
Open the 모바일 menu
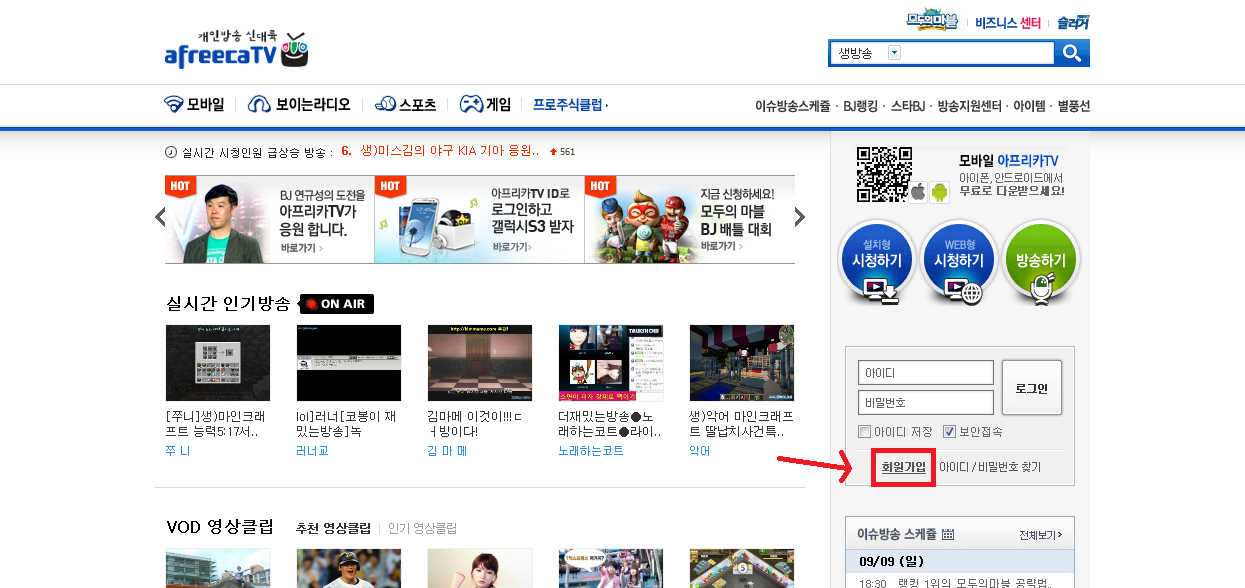tap(194, 104)
